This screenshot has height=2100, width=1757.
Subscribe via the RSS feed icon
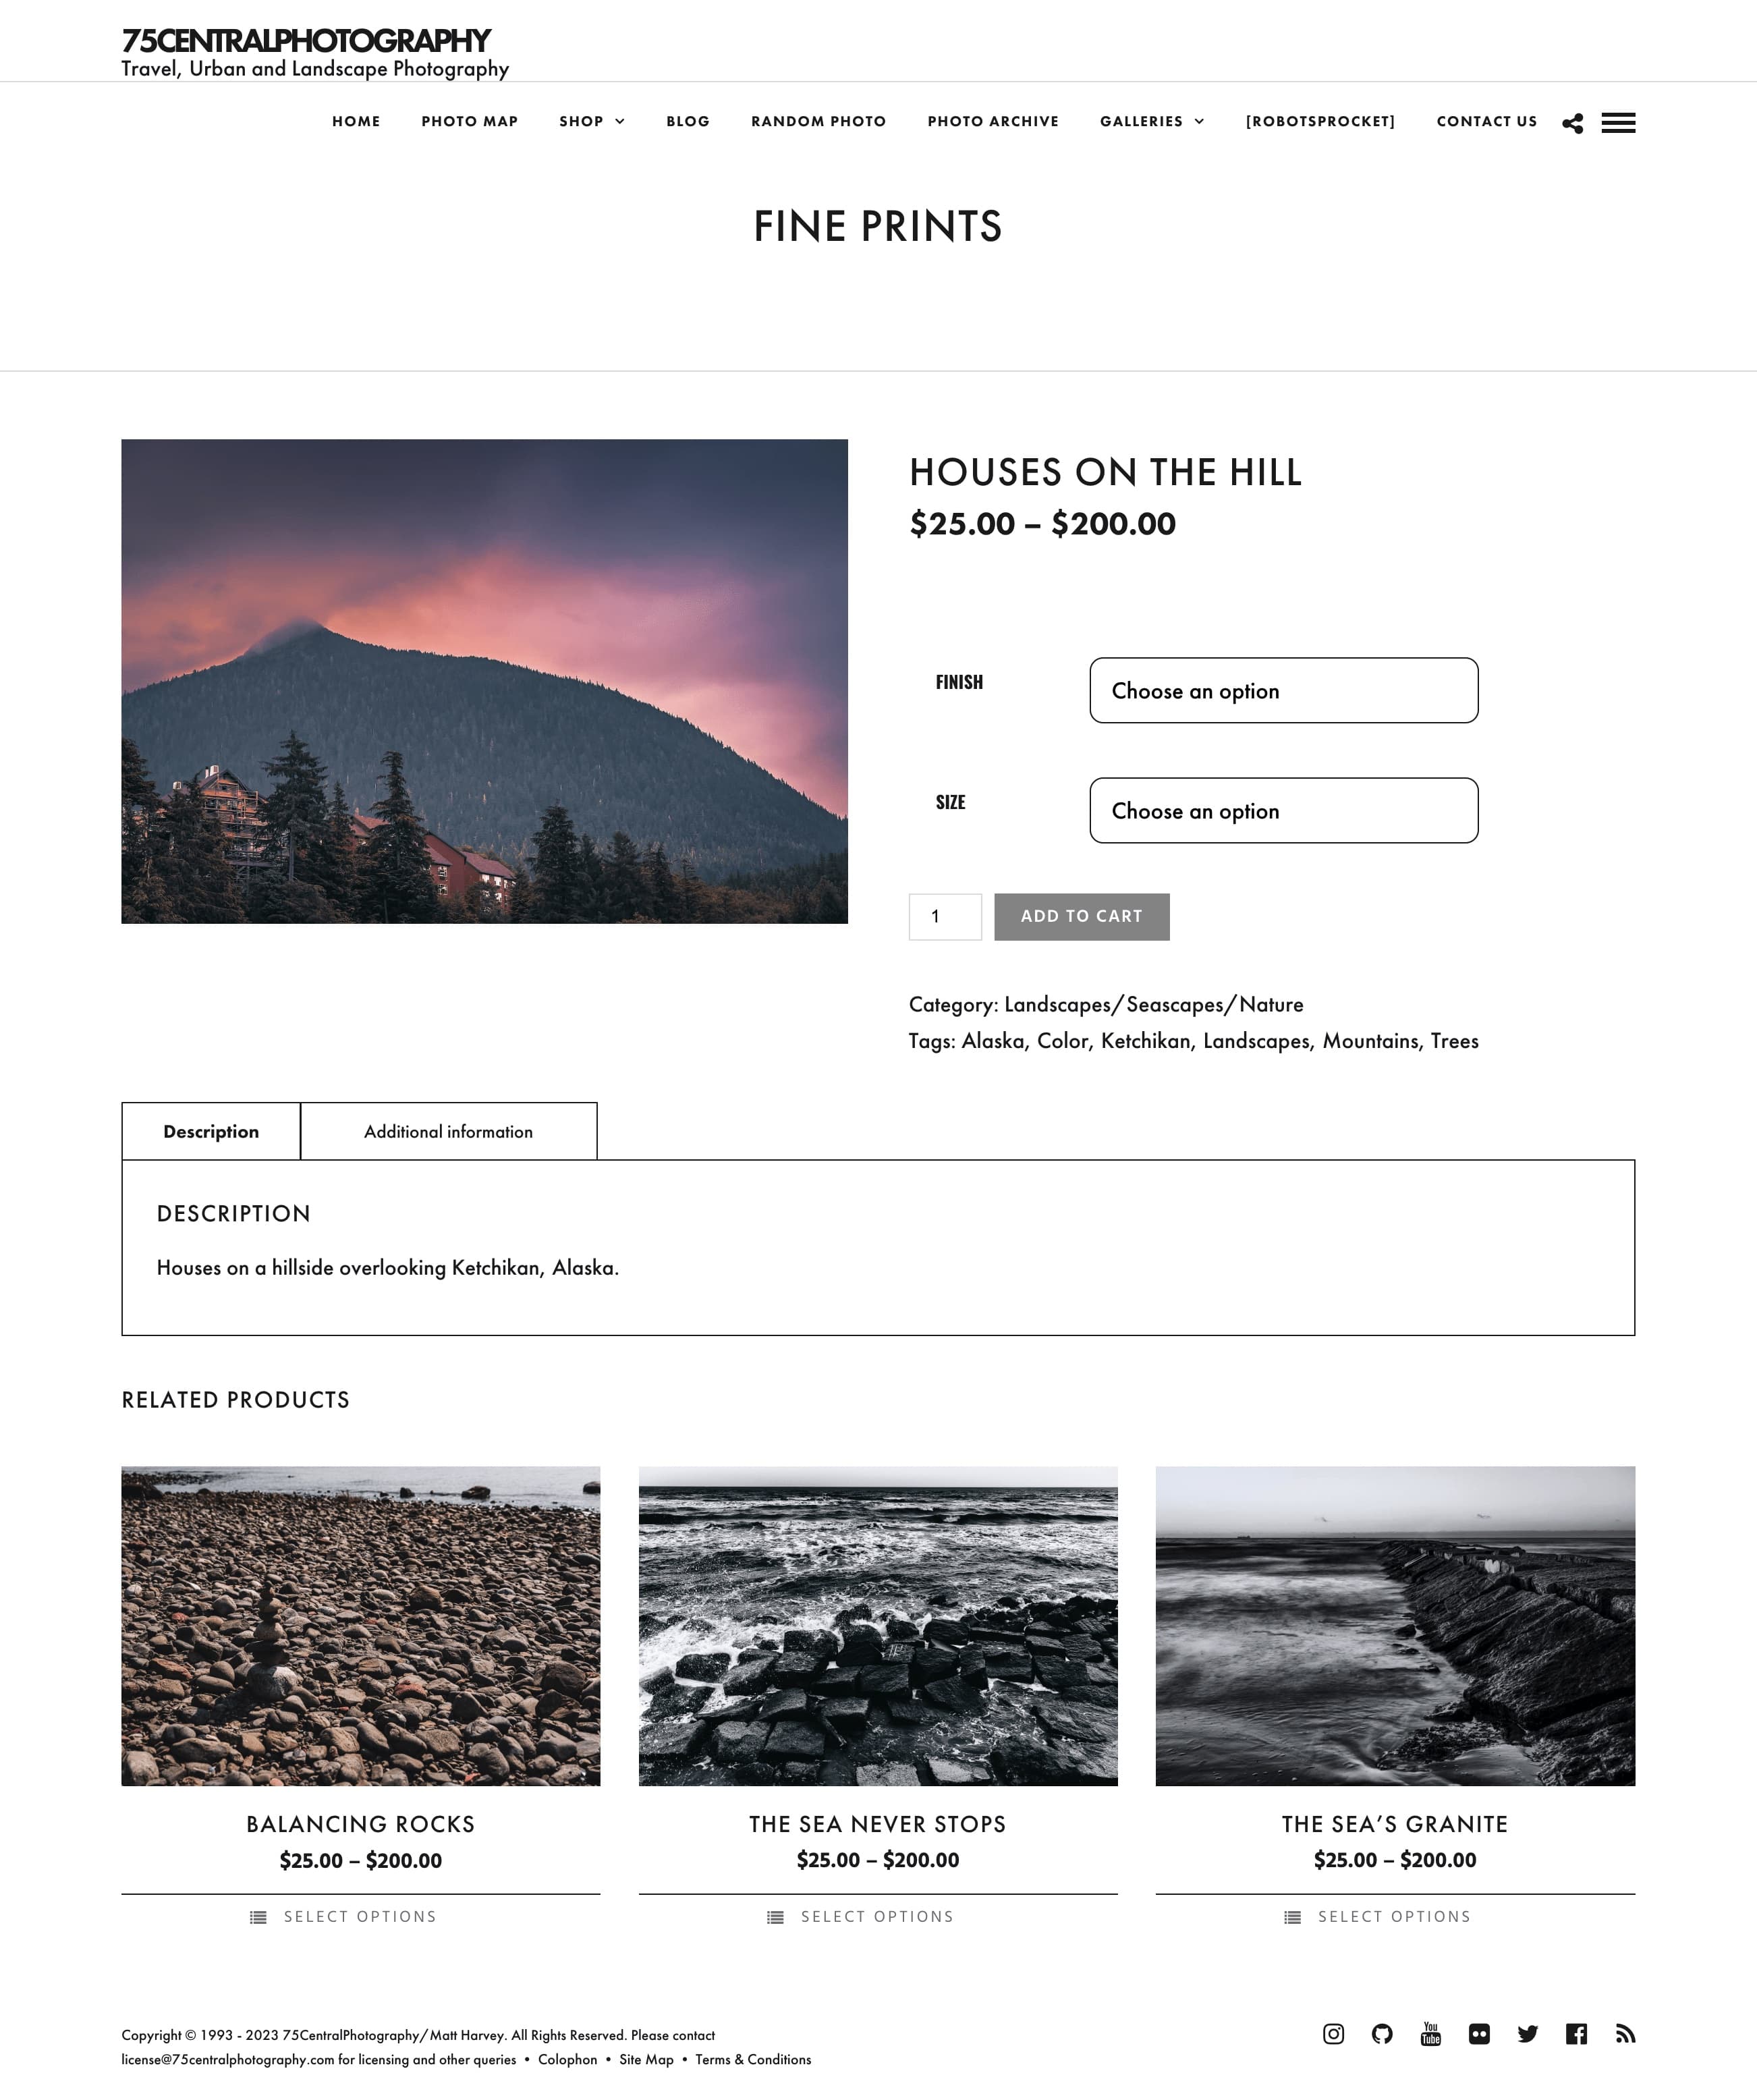1625,2034
